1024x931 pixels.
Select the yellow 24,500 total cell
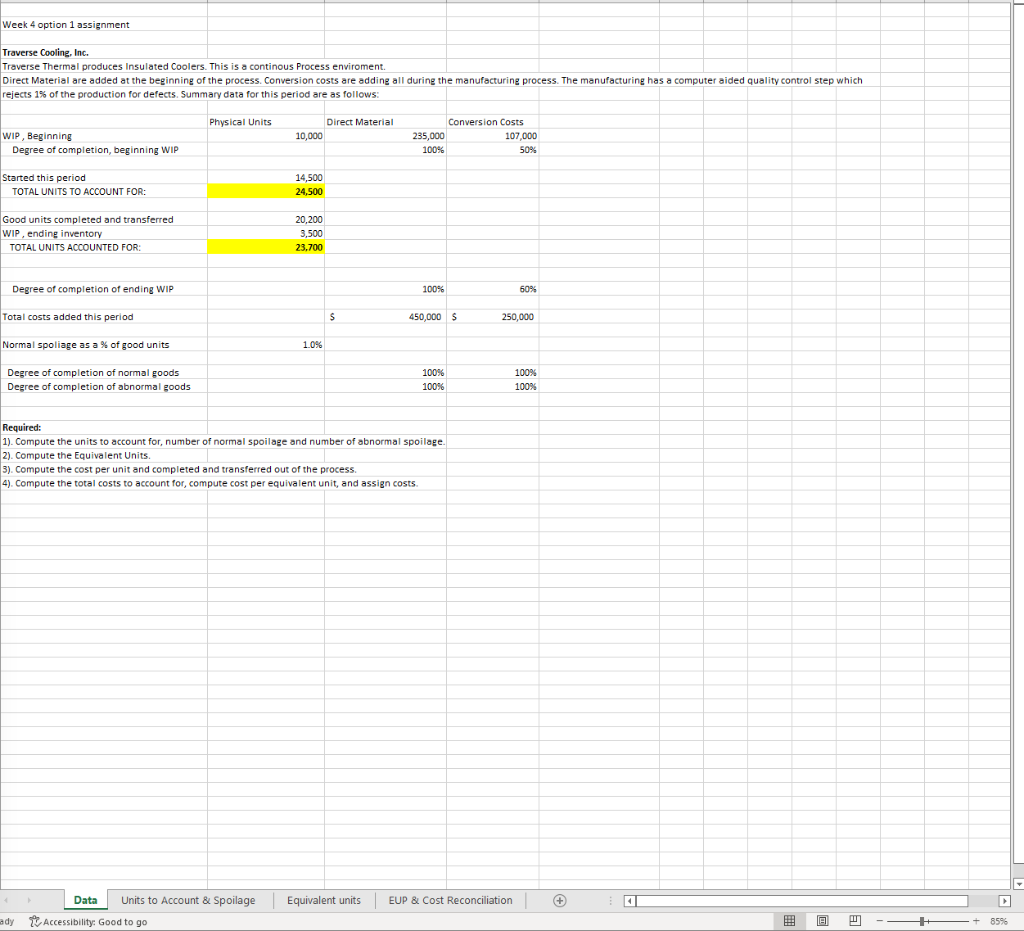(266, 191)
